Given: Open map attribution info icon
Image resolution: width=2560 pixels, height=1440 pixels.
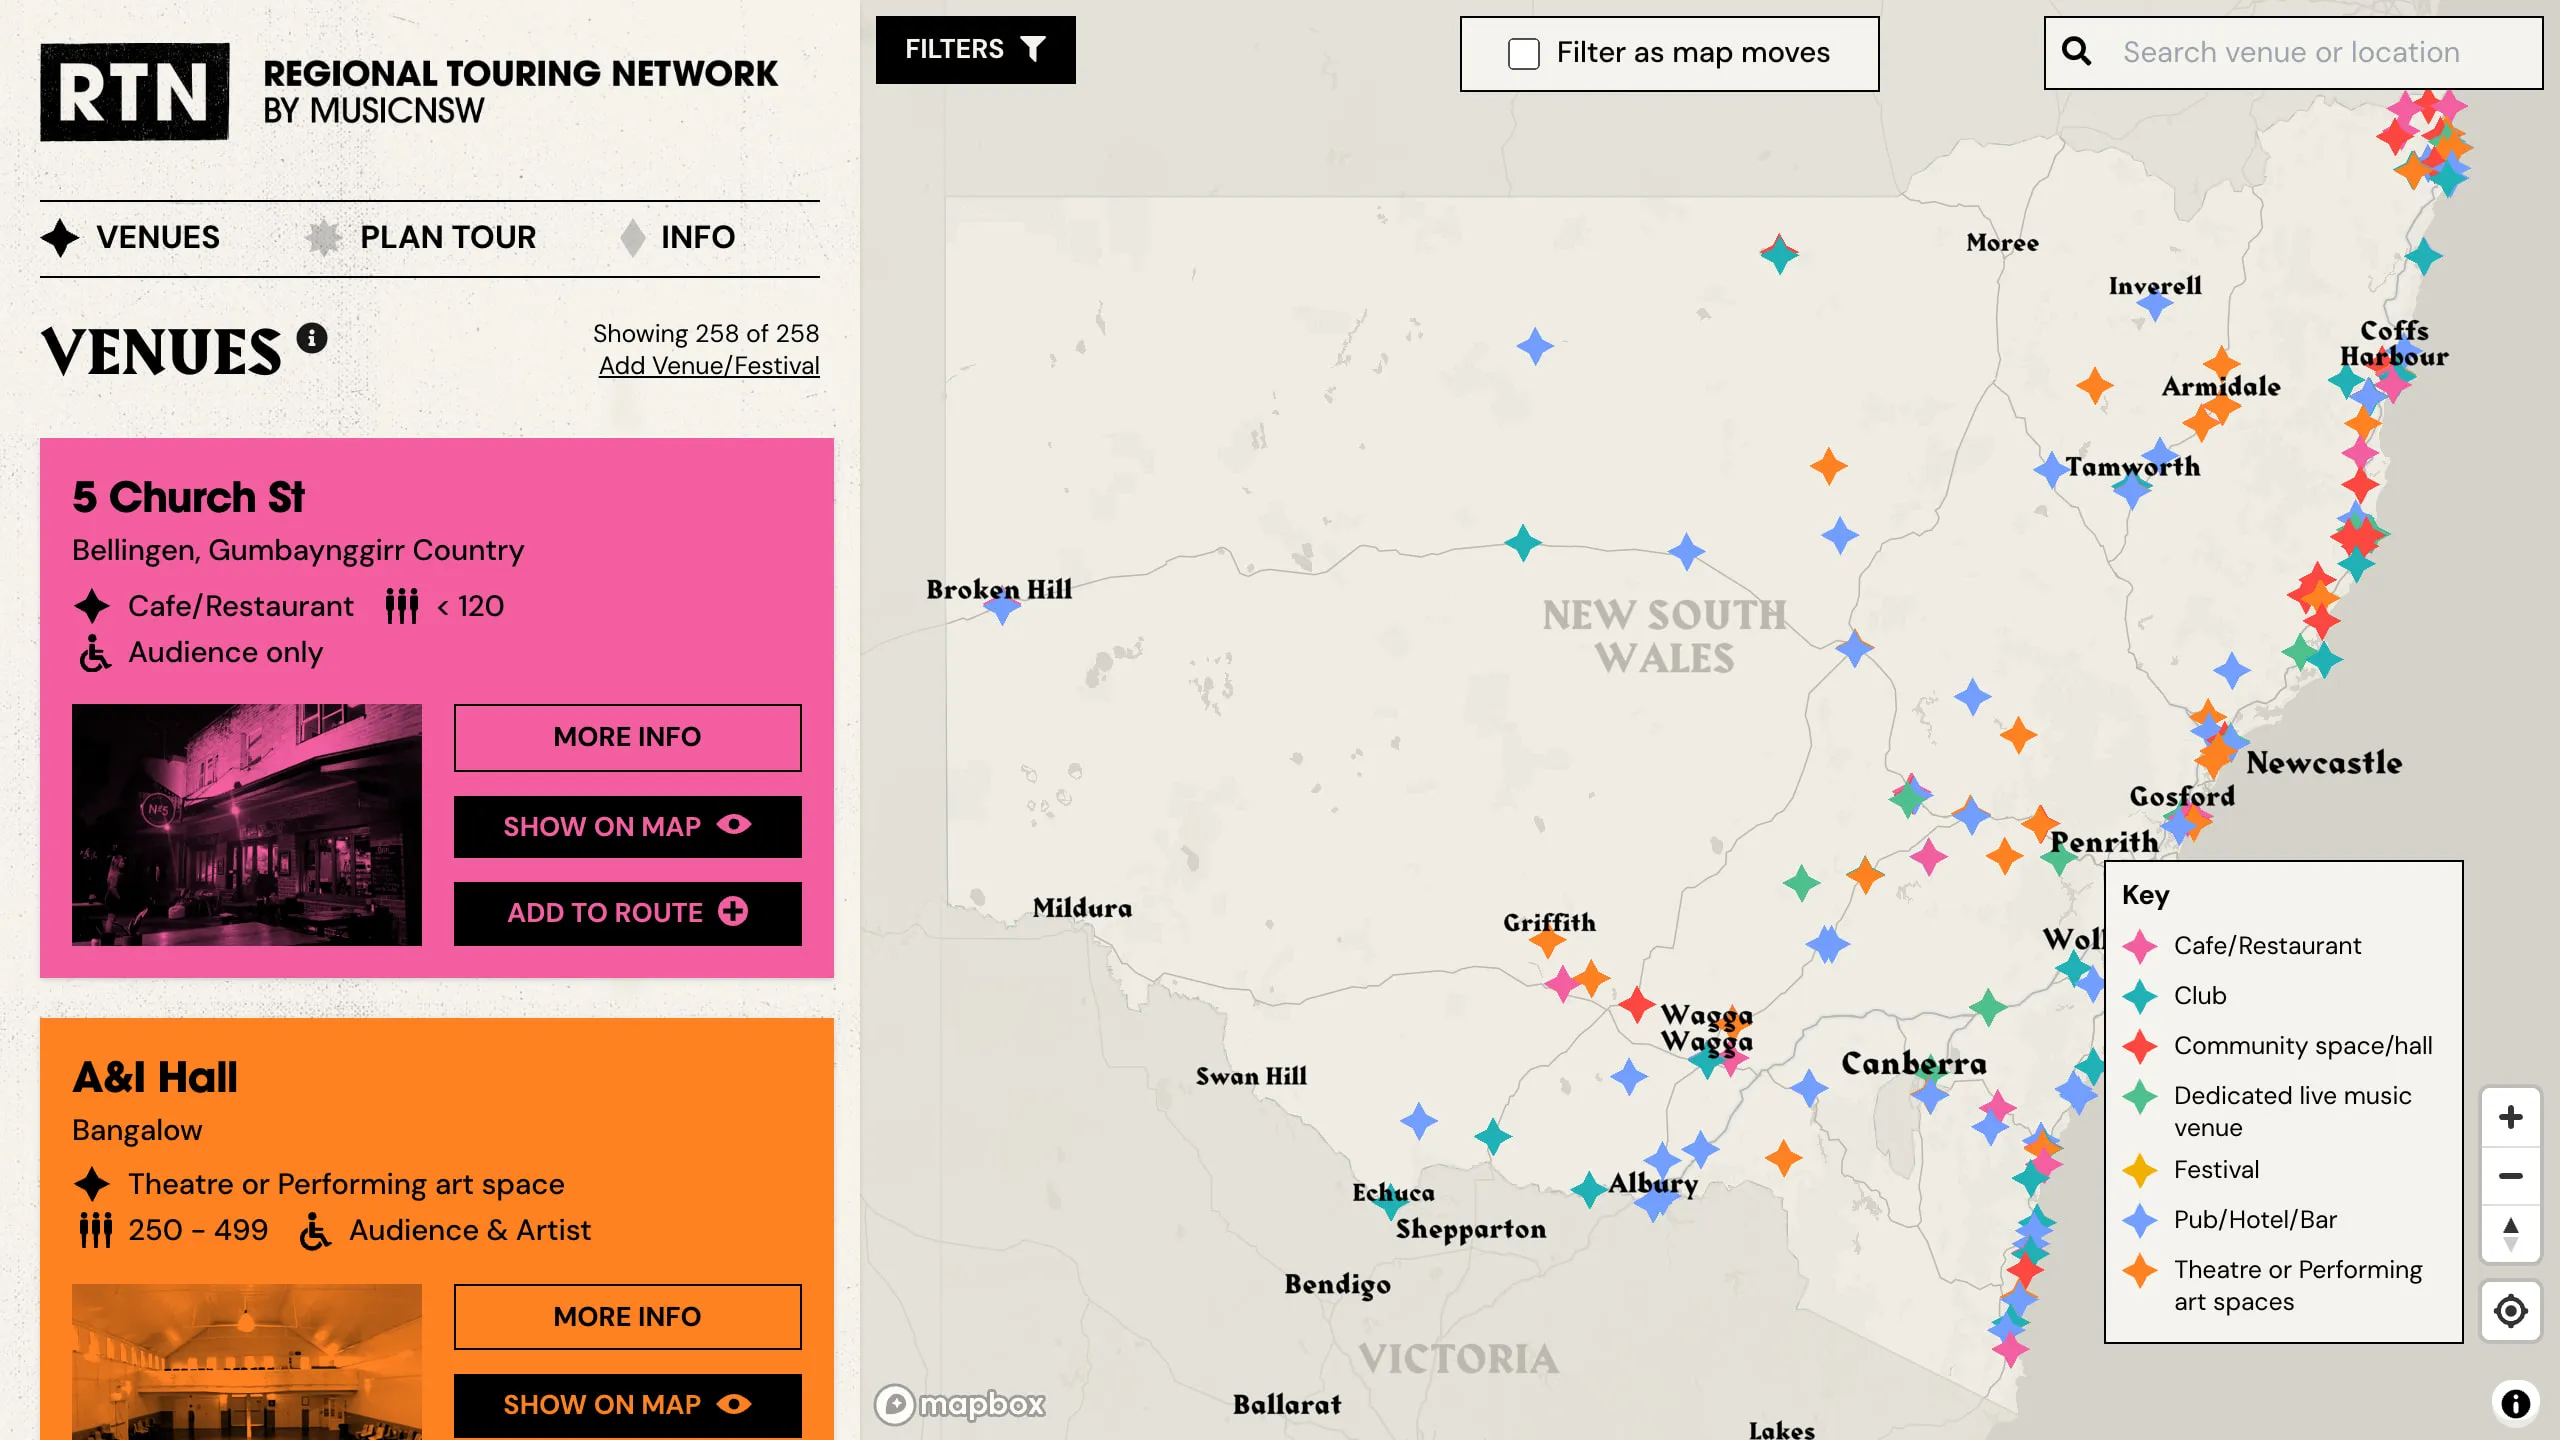Looking at the screenshot, I should (2515, 1404).
